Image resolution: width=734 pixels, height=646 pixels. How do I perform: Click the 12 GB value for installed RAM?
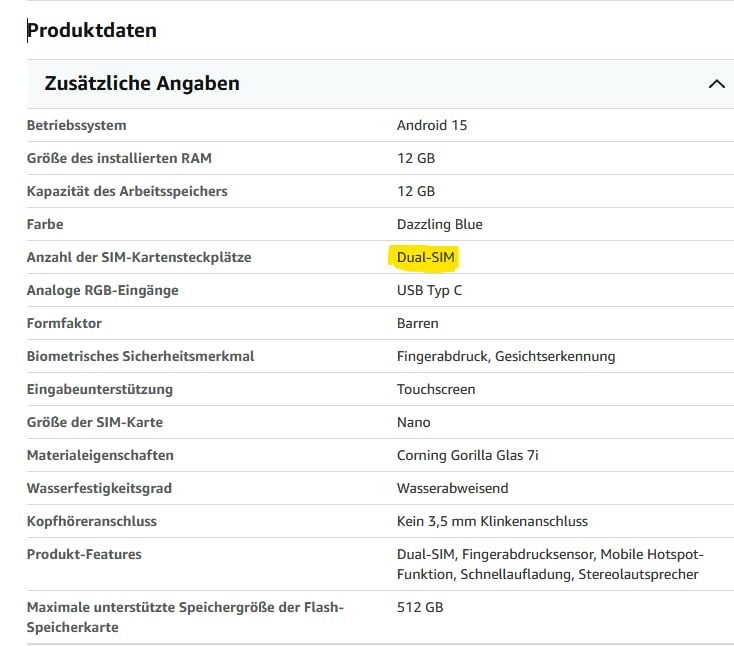[x=416, y=158]
